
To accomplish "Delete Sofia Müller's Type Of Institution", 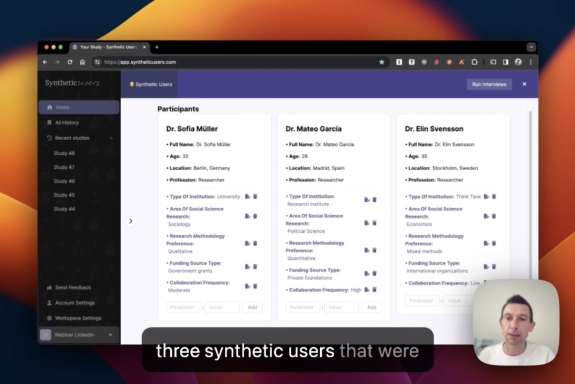I will [x=255, y=197].
